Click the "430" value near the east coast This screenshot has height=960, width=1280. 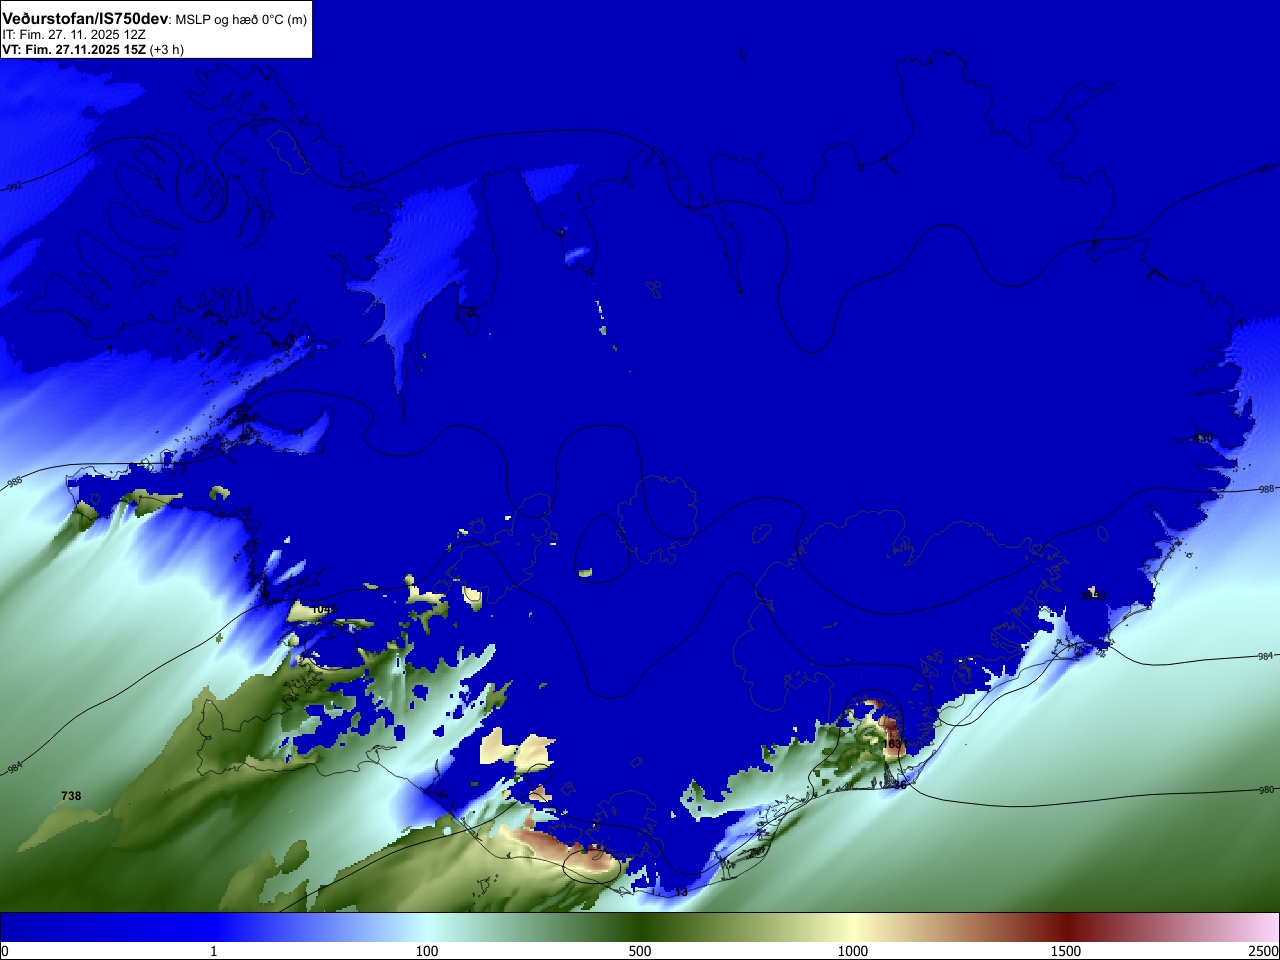1204,438
